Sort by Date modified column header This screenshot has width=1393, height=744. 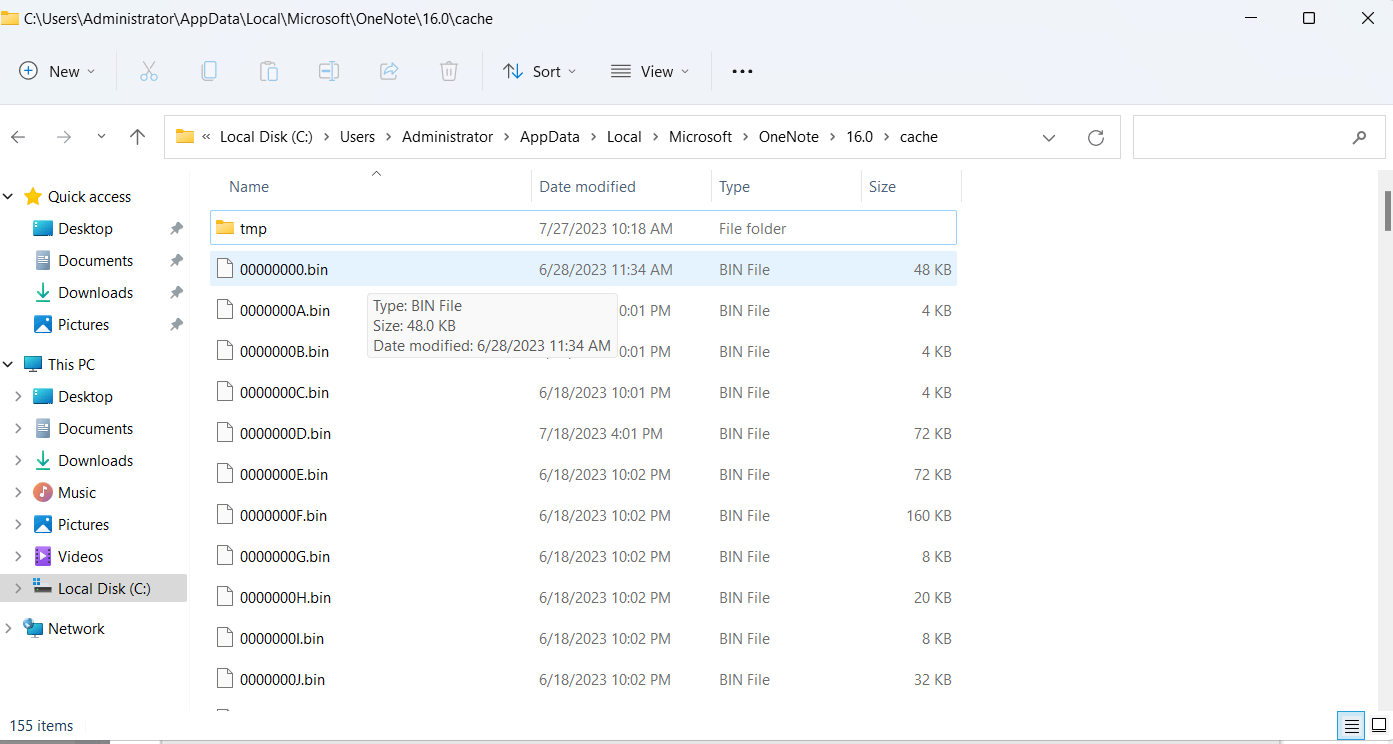pos(587,187)
